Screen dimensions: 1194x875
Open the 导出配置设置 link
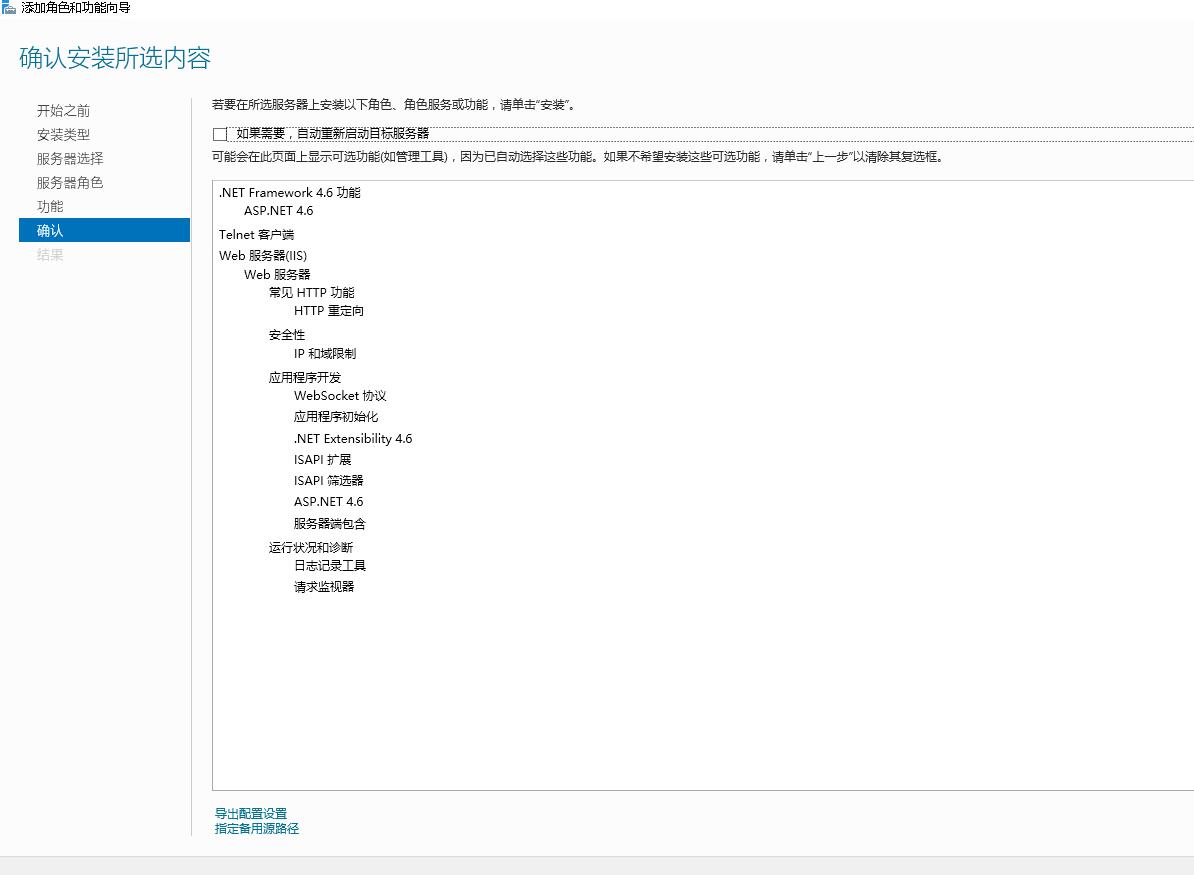pos(251,813)
